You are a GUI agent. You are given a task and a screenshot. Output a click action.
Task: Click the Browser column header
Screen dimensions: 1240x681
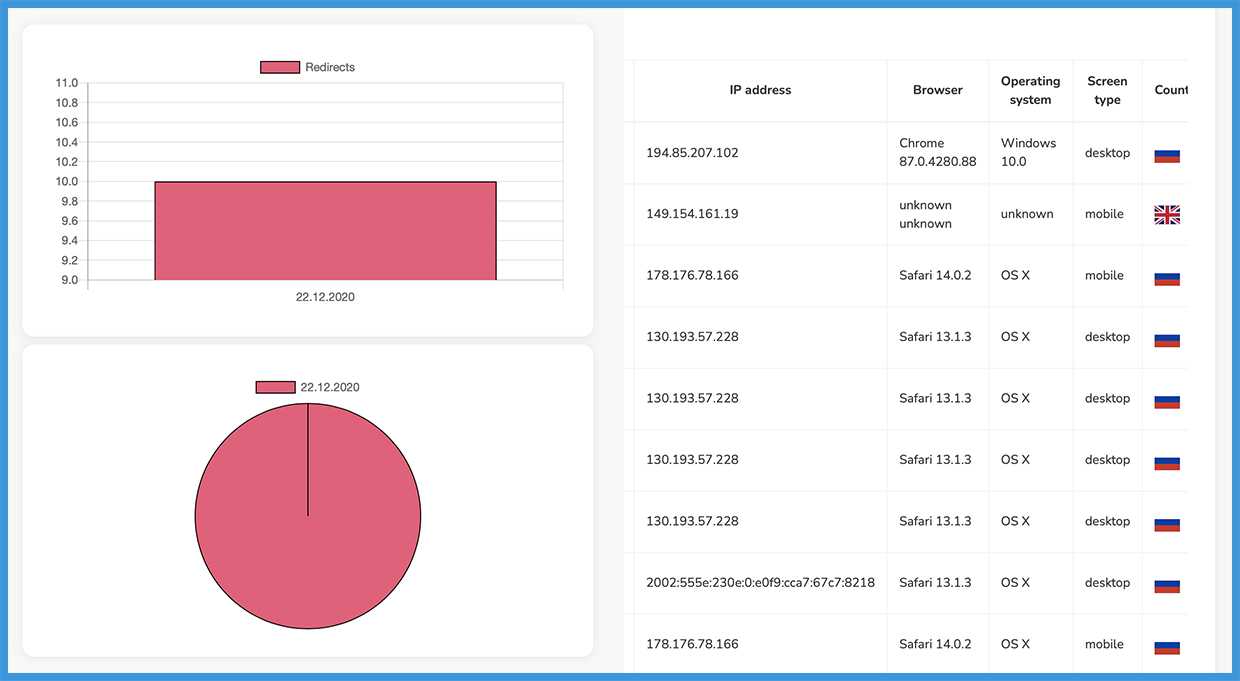tap(937, 90)
